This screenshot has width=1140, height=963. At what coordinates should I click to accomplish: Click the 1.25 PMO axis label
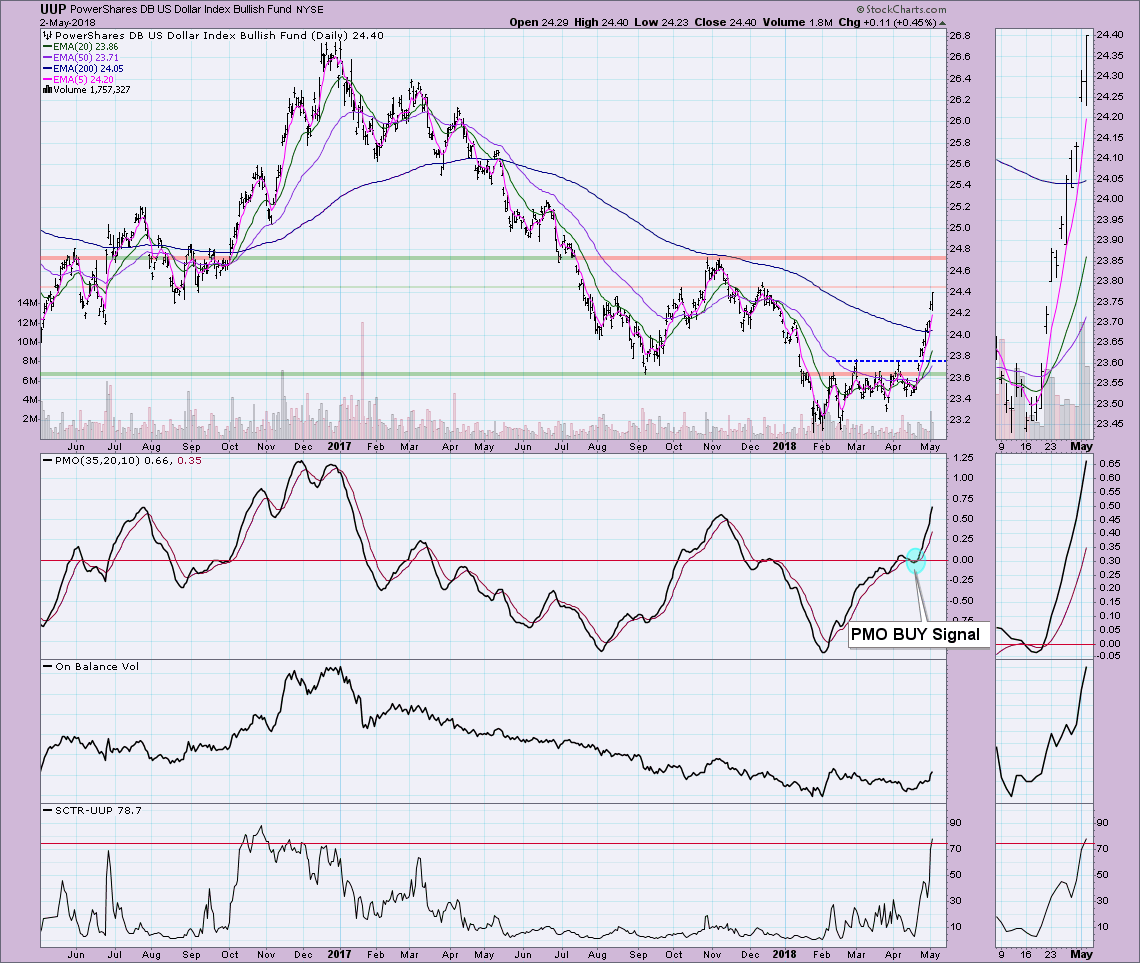coord(963,457)
